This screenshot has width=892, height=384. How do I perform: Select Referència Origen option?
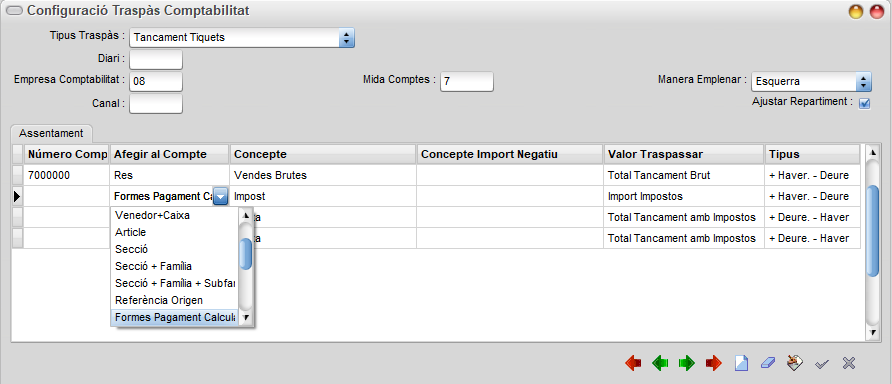[174, 300]
